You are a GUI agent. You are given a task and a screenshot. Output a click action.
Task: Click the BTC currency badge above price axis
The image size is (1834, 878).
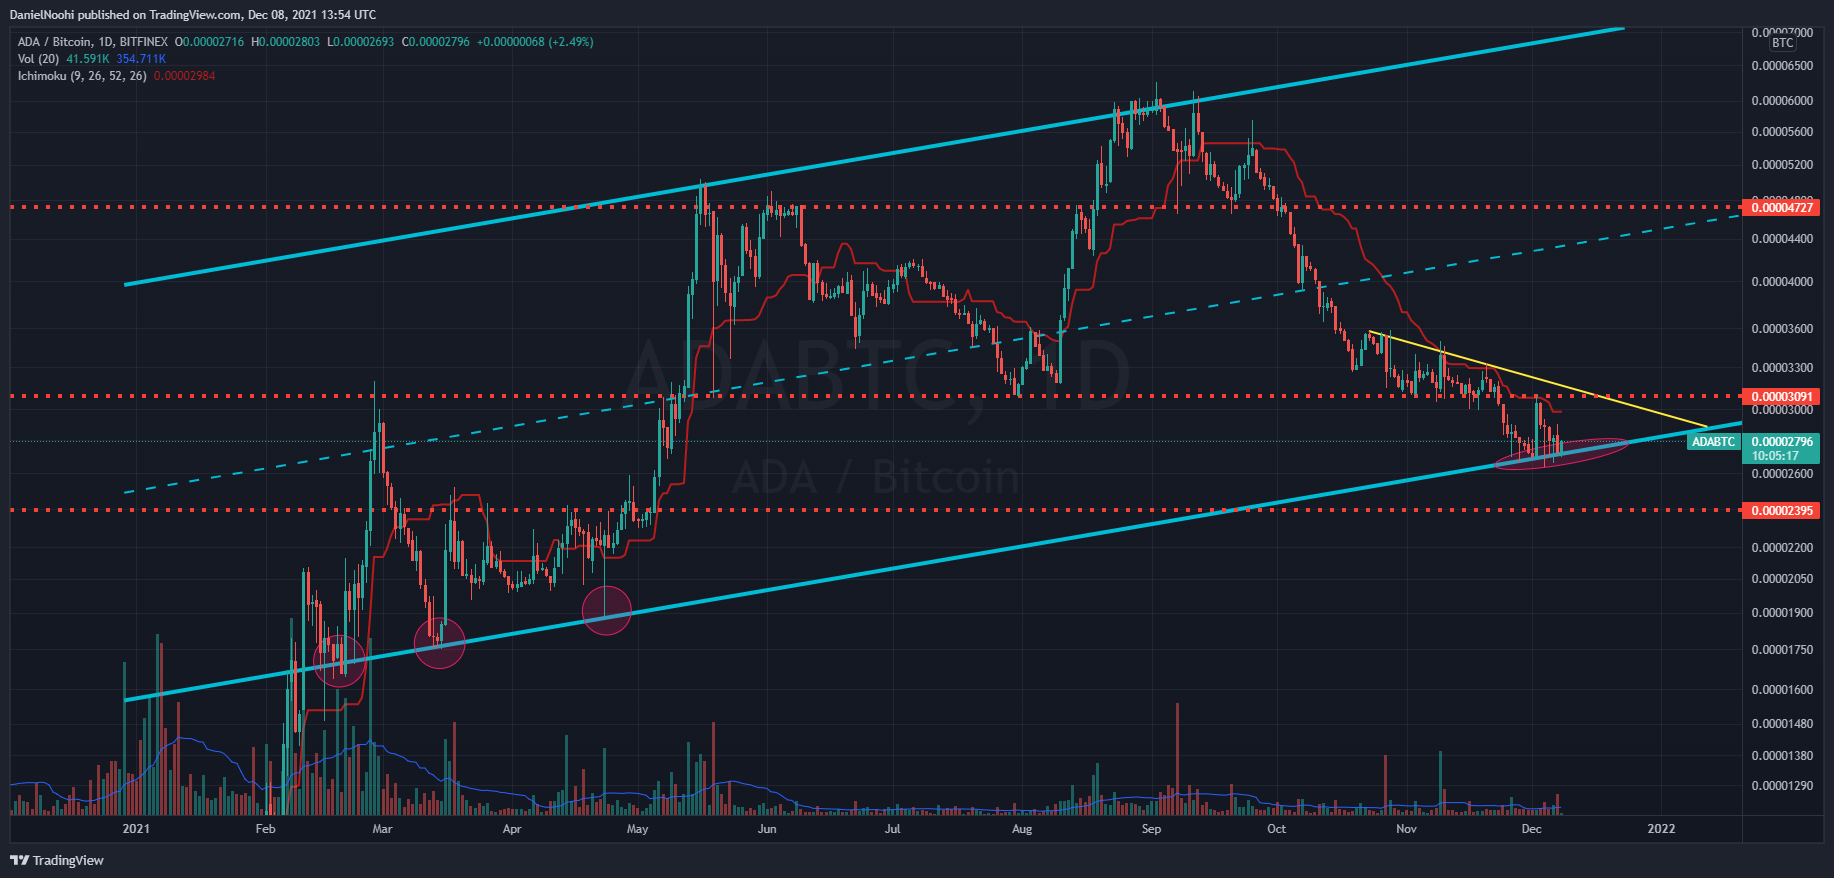click(1782, 43)
